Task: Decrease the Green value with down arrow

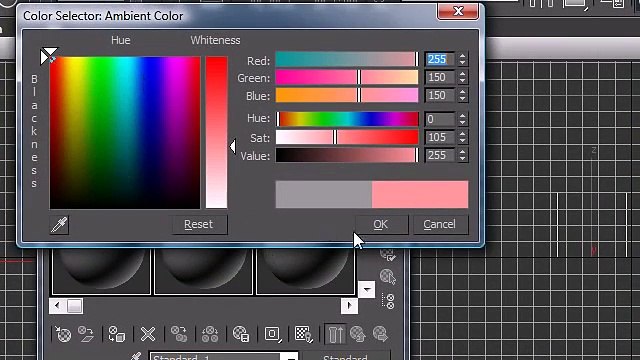Action: (462, 80)
